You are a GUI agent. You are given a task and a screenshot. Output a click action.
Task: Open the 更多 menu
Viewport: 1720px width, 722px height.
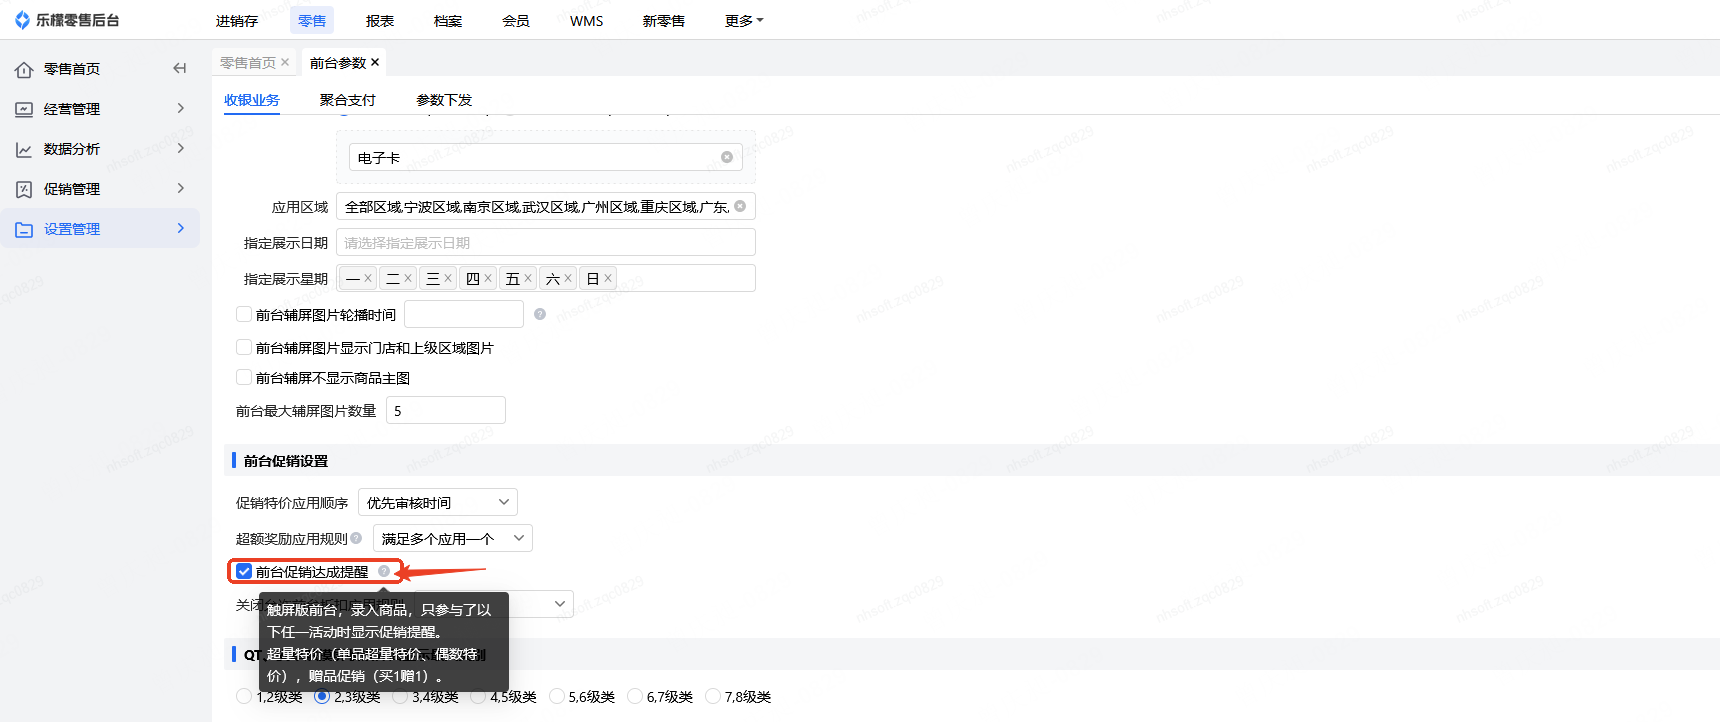(744, 20)
